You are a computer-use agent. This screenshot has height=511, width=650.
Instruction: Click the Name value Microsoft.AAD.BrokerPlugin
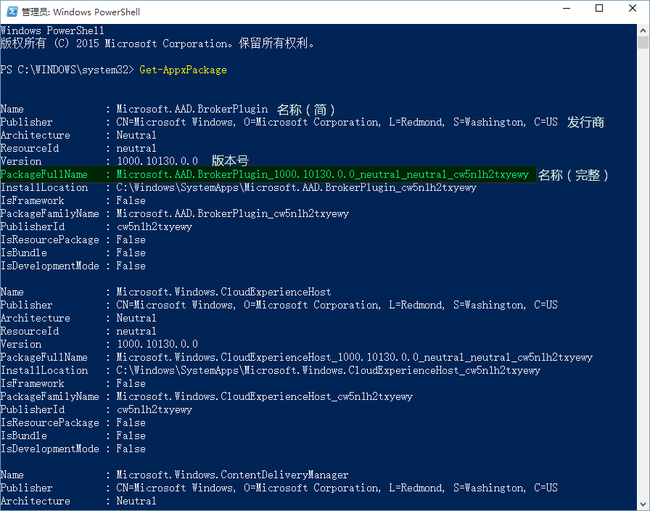[192, 109]
